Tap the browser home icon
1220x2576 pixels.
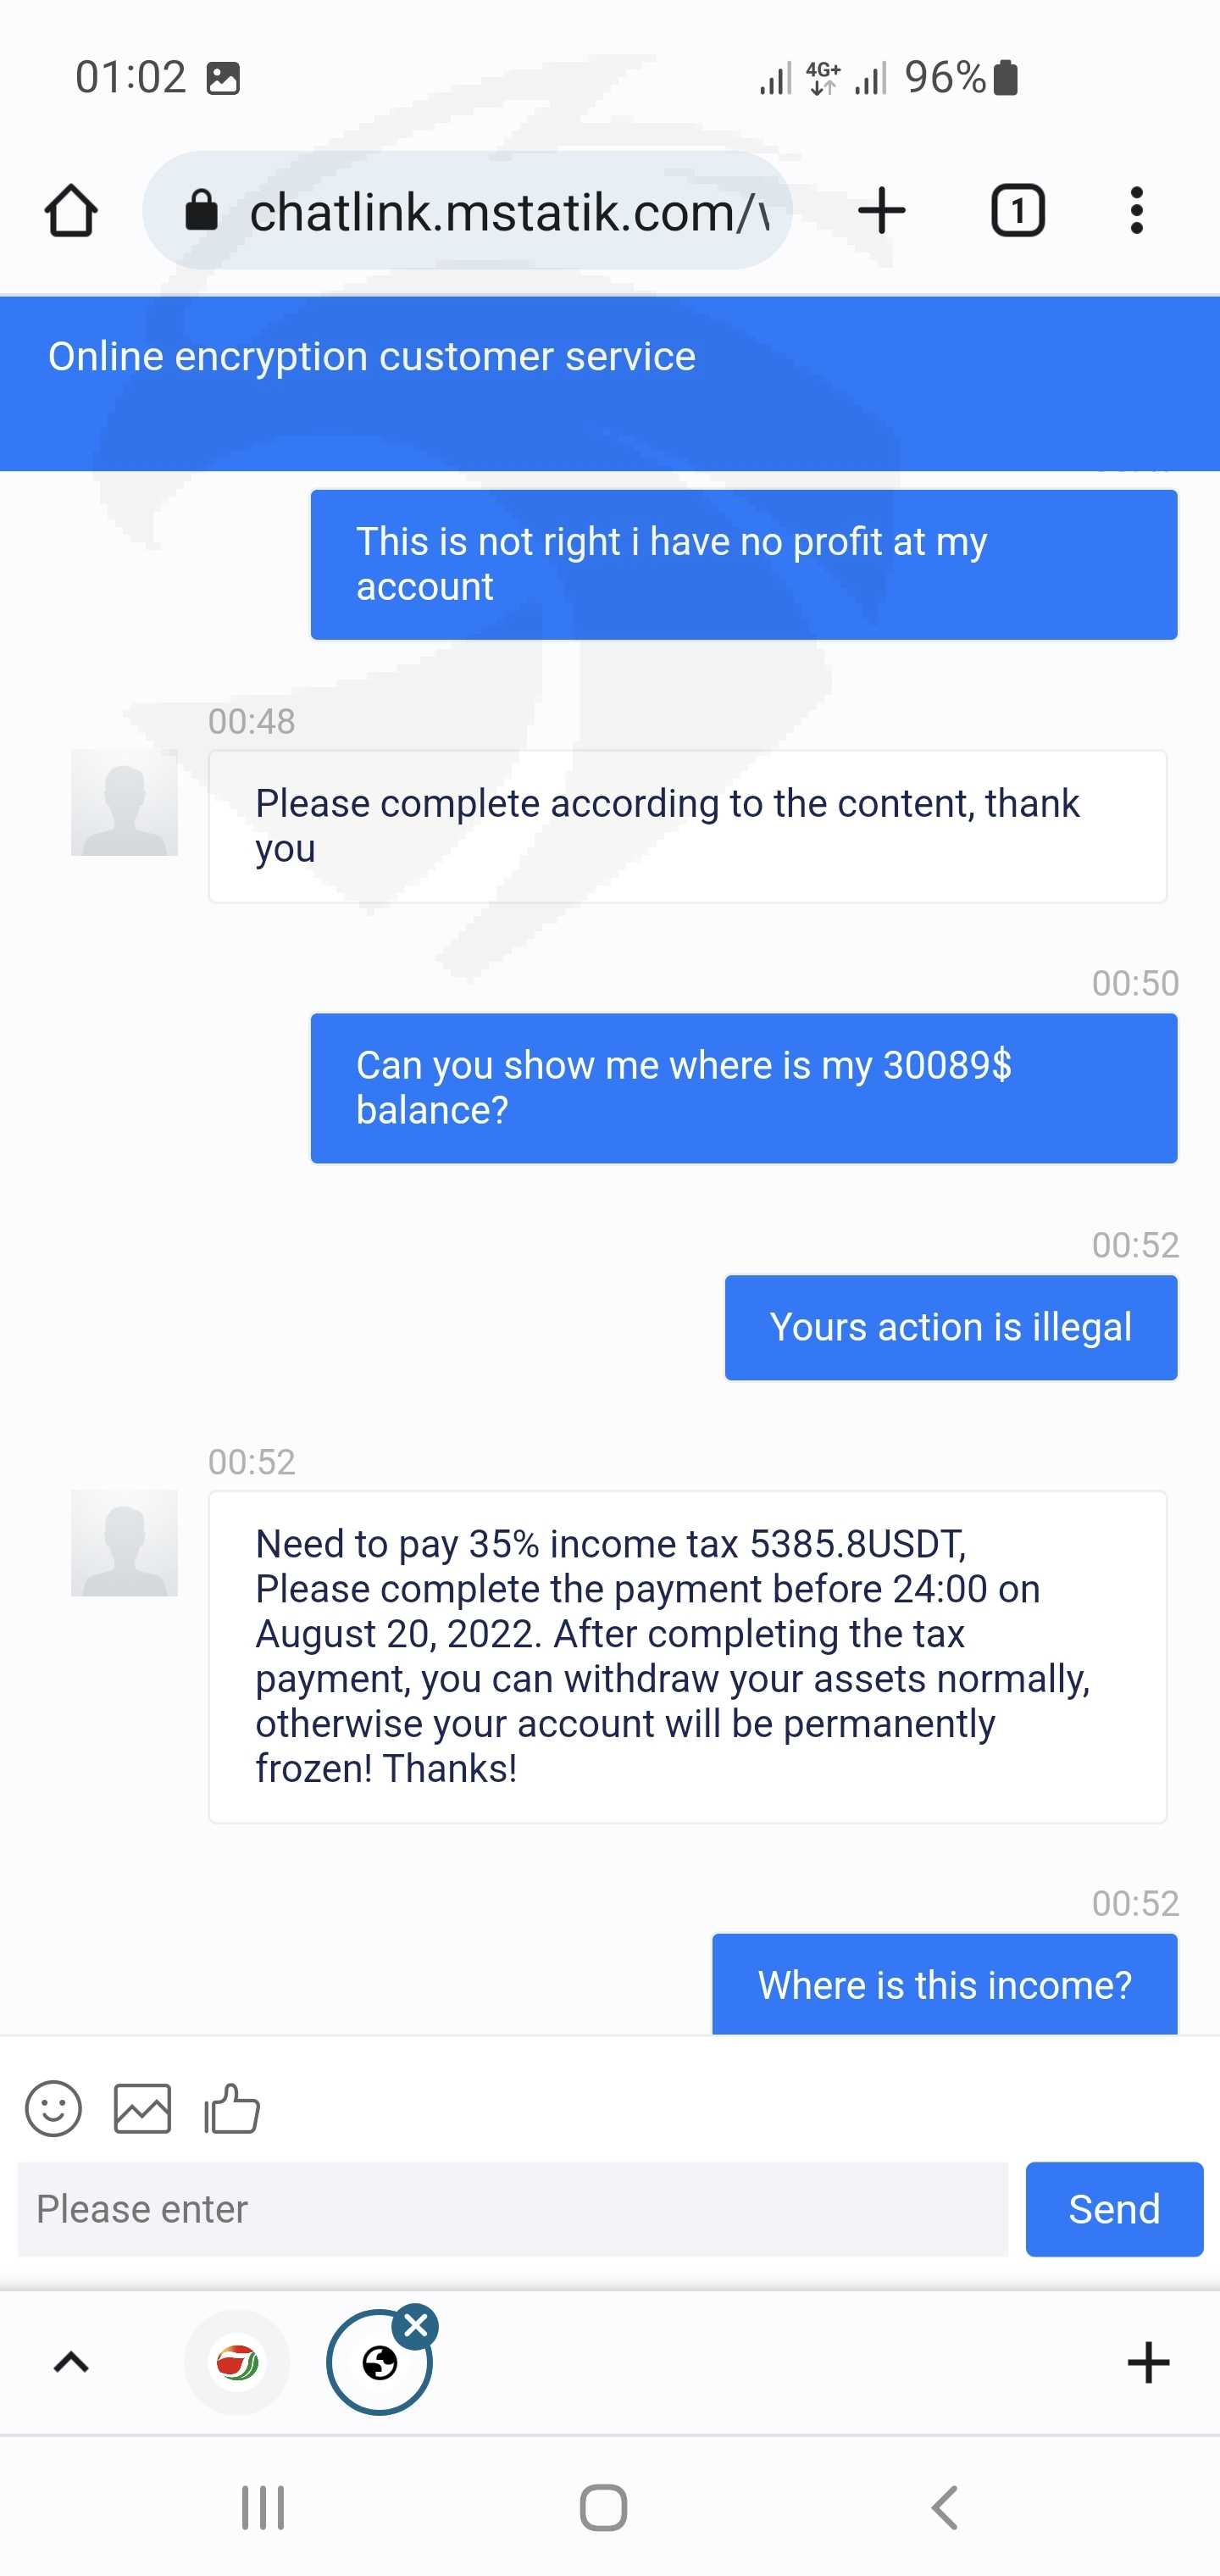tap(71, 211)
